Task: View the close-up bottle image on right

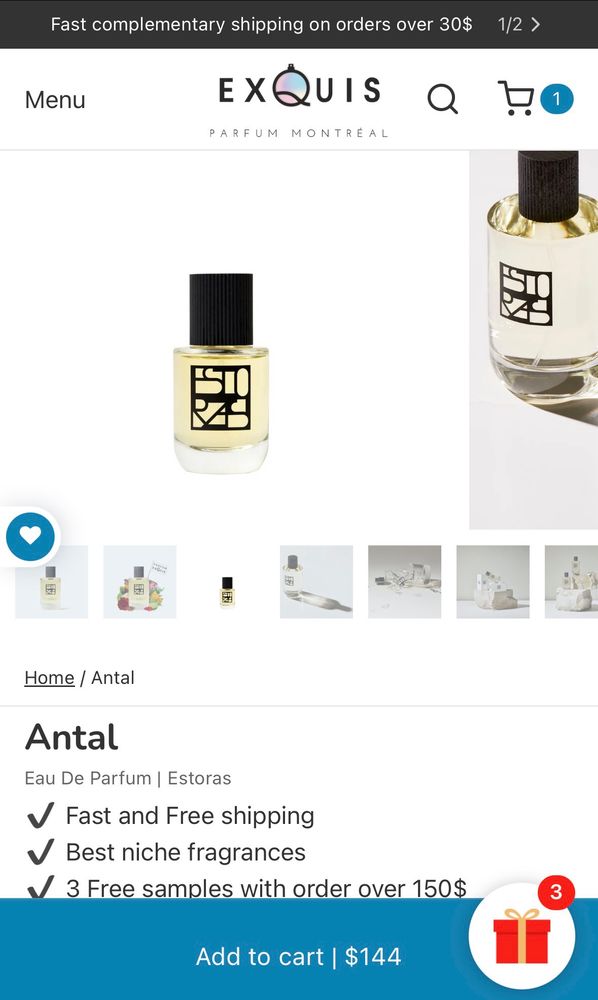Action: (534, 340)
